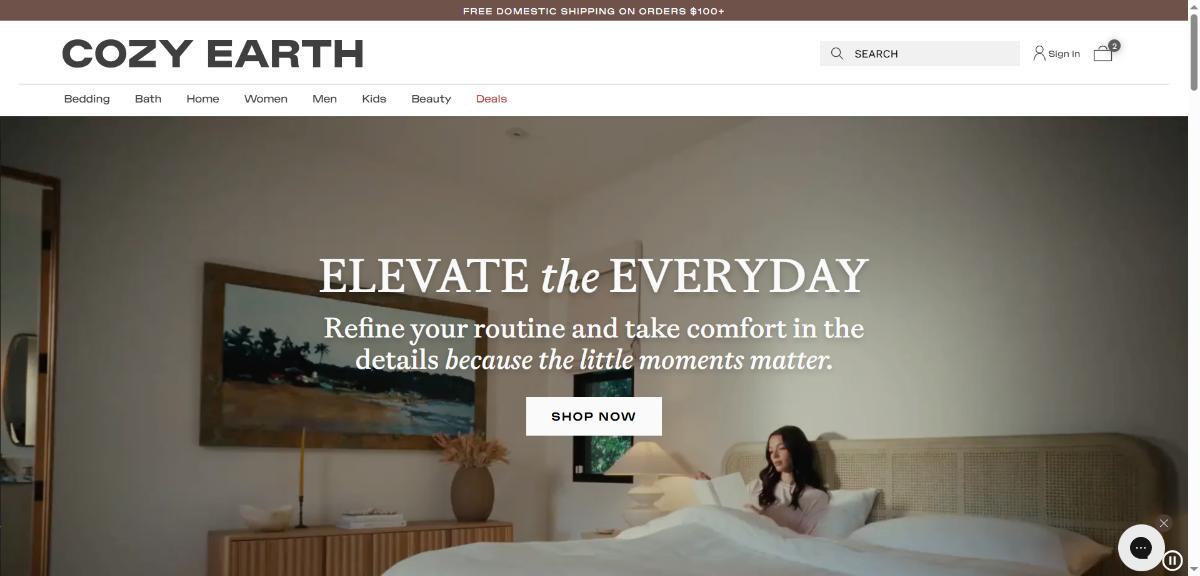Open the Kids category
This screenshot has height=576, width=1200.
pos(374,99)
